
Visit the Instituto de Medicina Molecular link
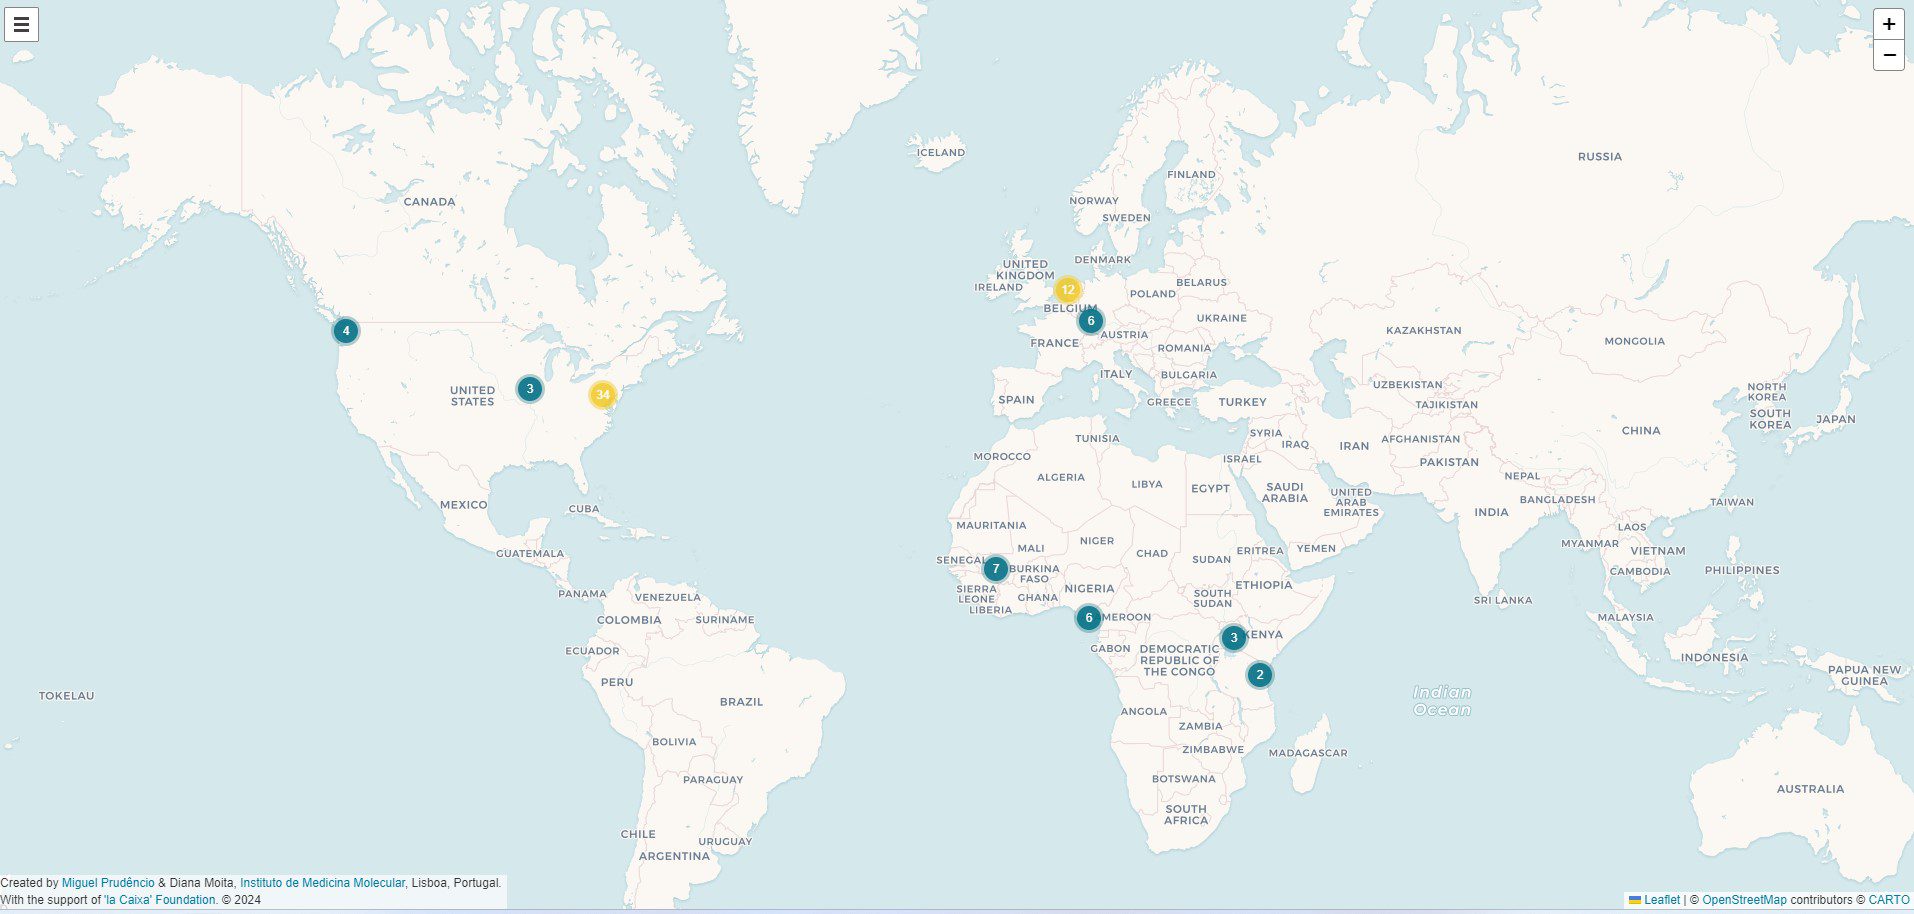(322, 883)
